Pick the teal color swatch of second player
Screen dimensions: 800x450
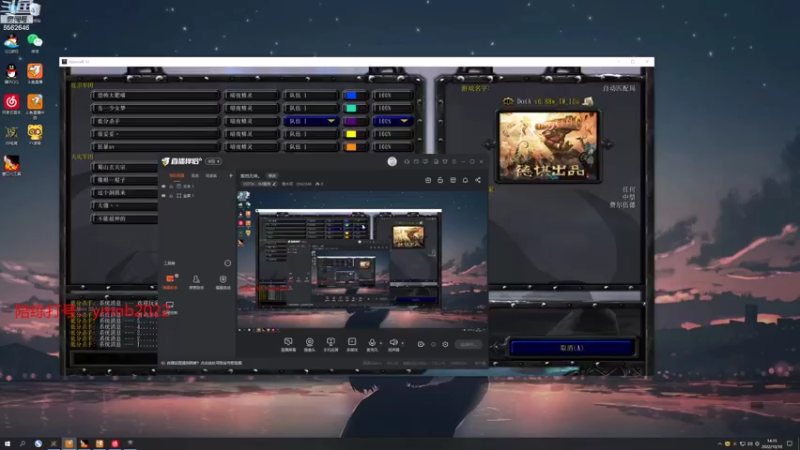[352, 108]
